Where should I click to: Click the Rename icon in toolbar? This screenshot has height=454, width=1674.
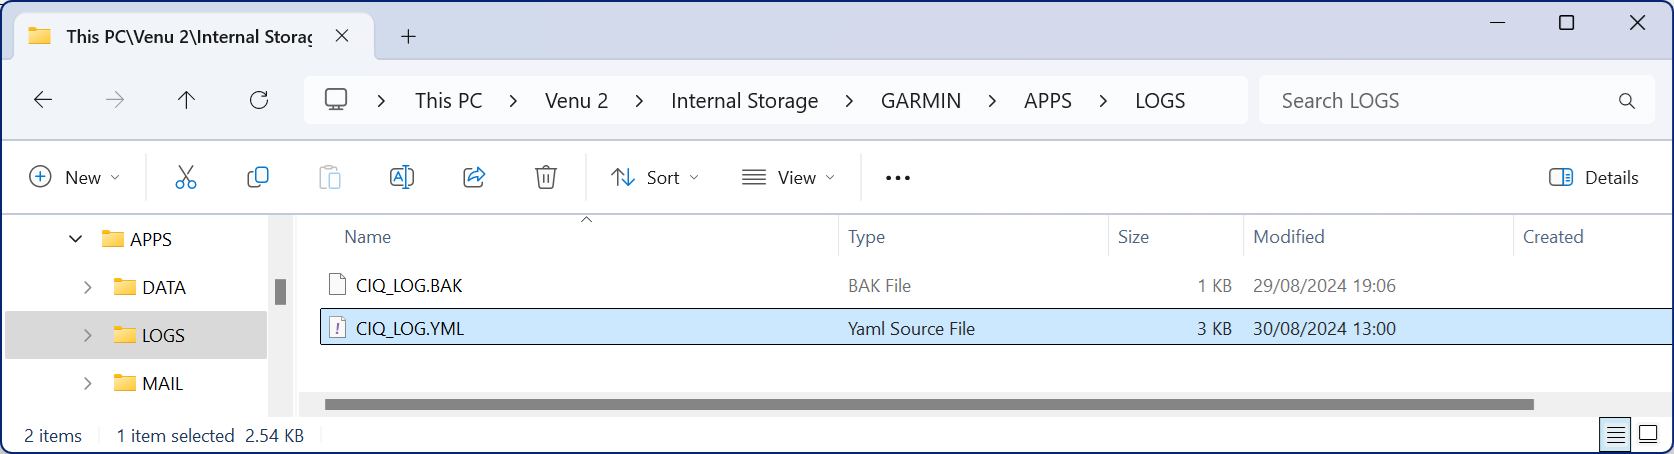[401, 177]
